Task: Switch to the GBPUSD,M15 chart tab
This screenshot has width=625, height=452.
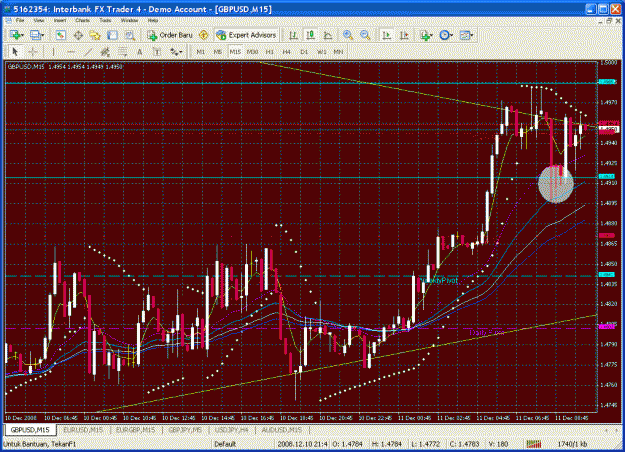Action: pos(30,430)
